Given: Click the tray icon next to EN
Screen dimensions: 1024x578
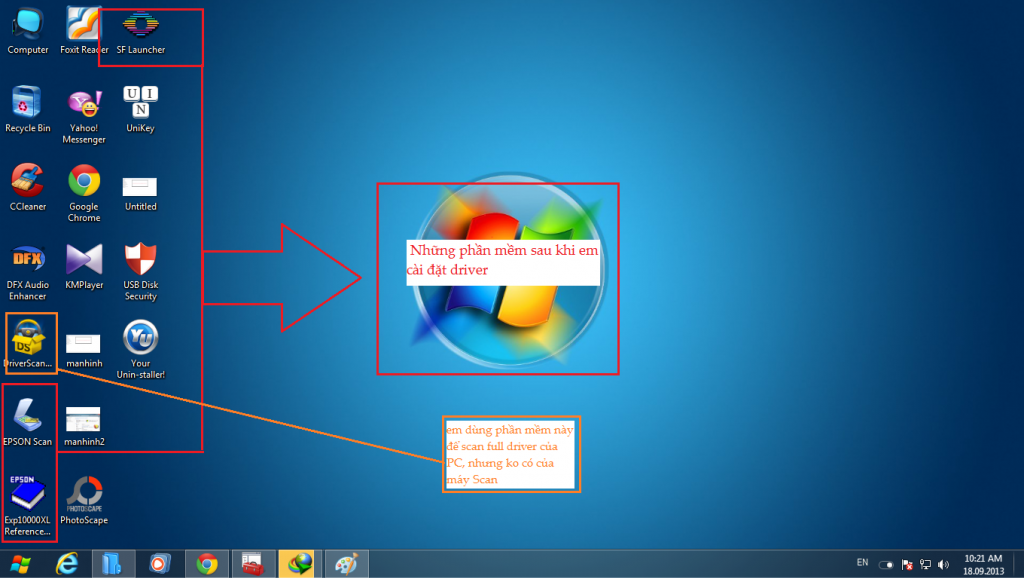Looking at the screenshot, I should click(x=886, y=565).
